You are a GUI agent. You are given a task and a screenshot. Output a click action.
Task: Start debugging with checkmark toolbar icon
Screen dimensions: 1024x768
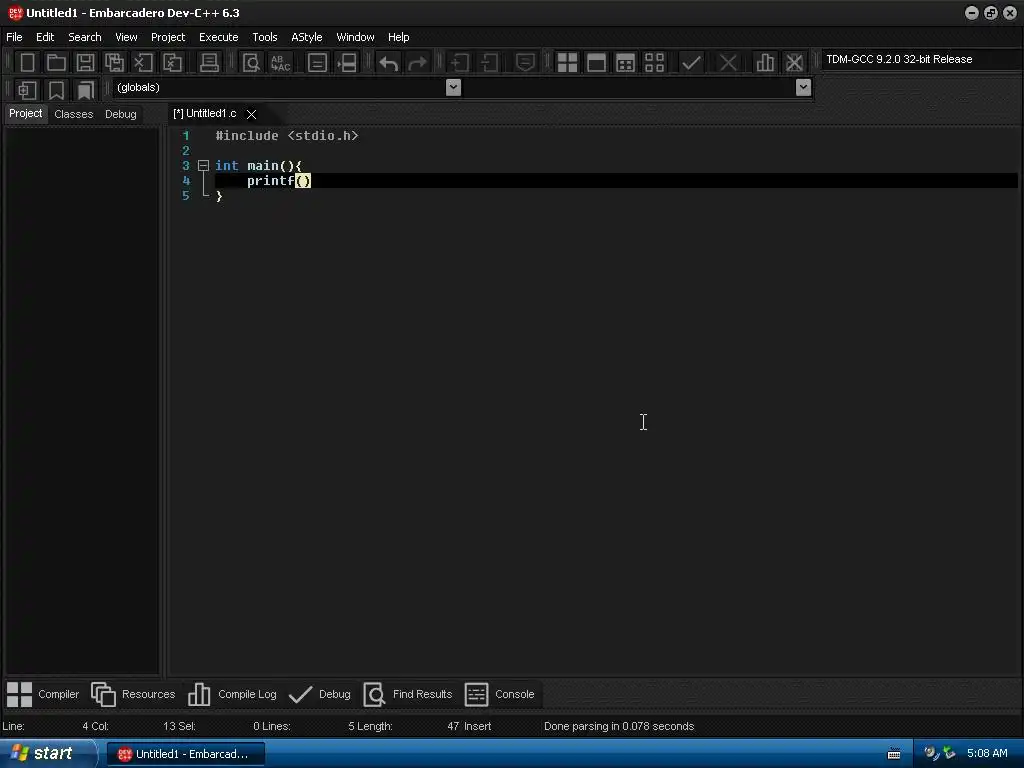691,63
